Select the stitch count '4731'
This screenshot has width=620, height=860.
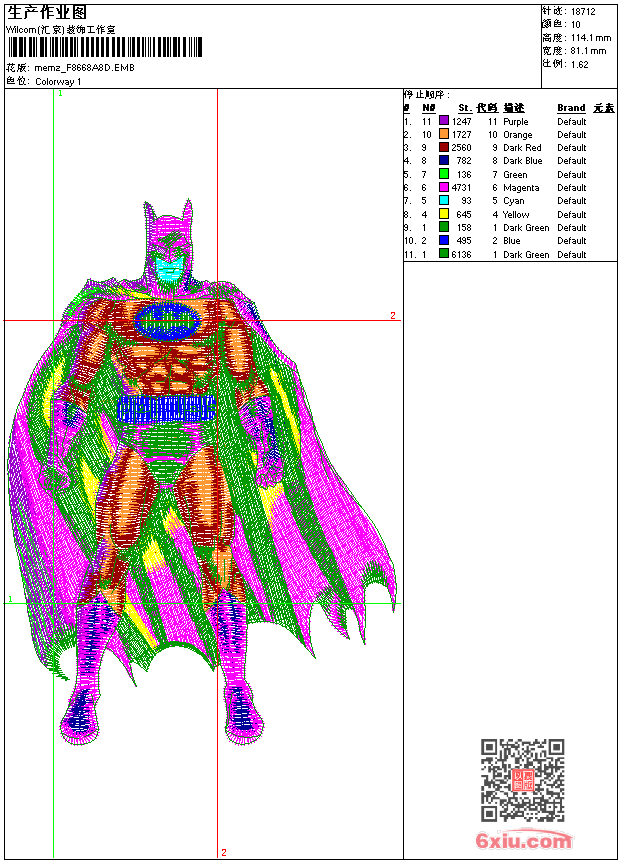pyautogui.click(x=461, y=188)
